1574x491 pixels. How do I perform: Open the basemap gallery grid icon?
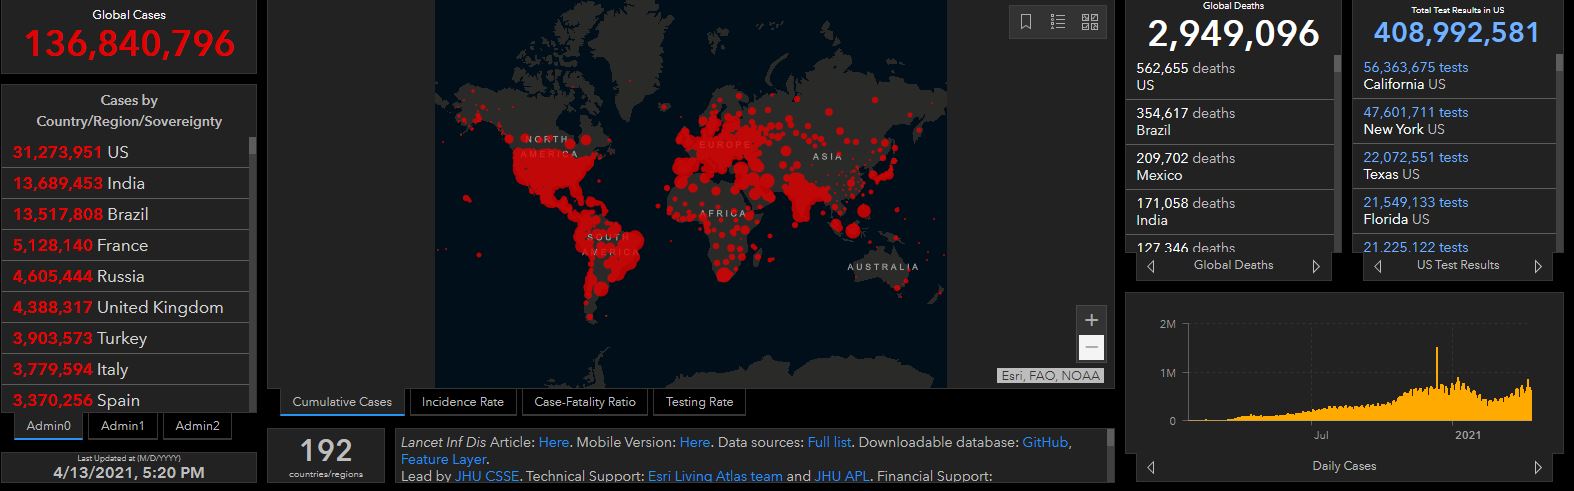point(1090,22)
